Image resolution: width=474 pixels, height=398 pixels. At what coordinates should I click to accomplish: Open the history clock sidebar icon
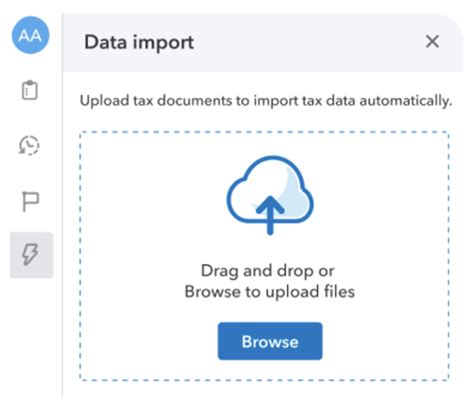point(29,145)
